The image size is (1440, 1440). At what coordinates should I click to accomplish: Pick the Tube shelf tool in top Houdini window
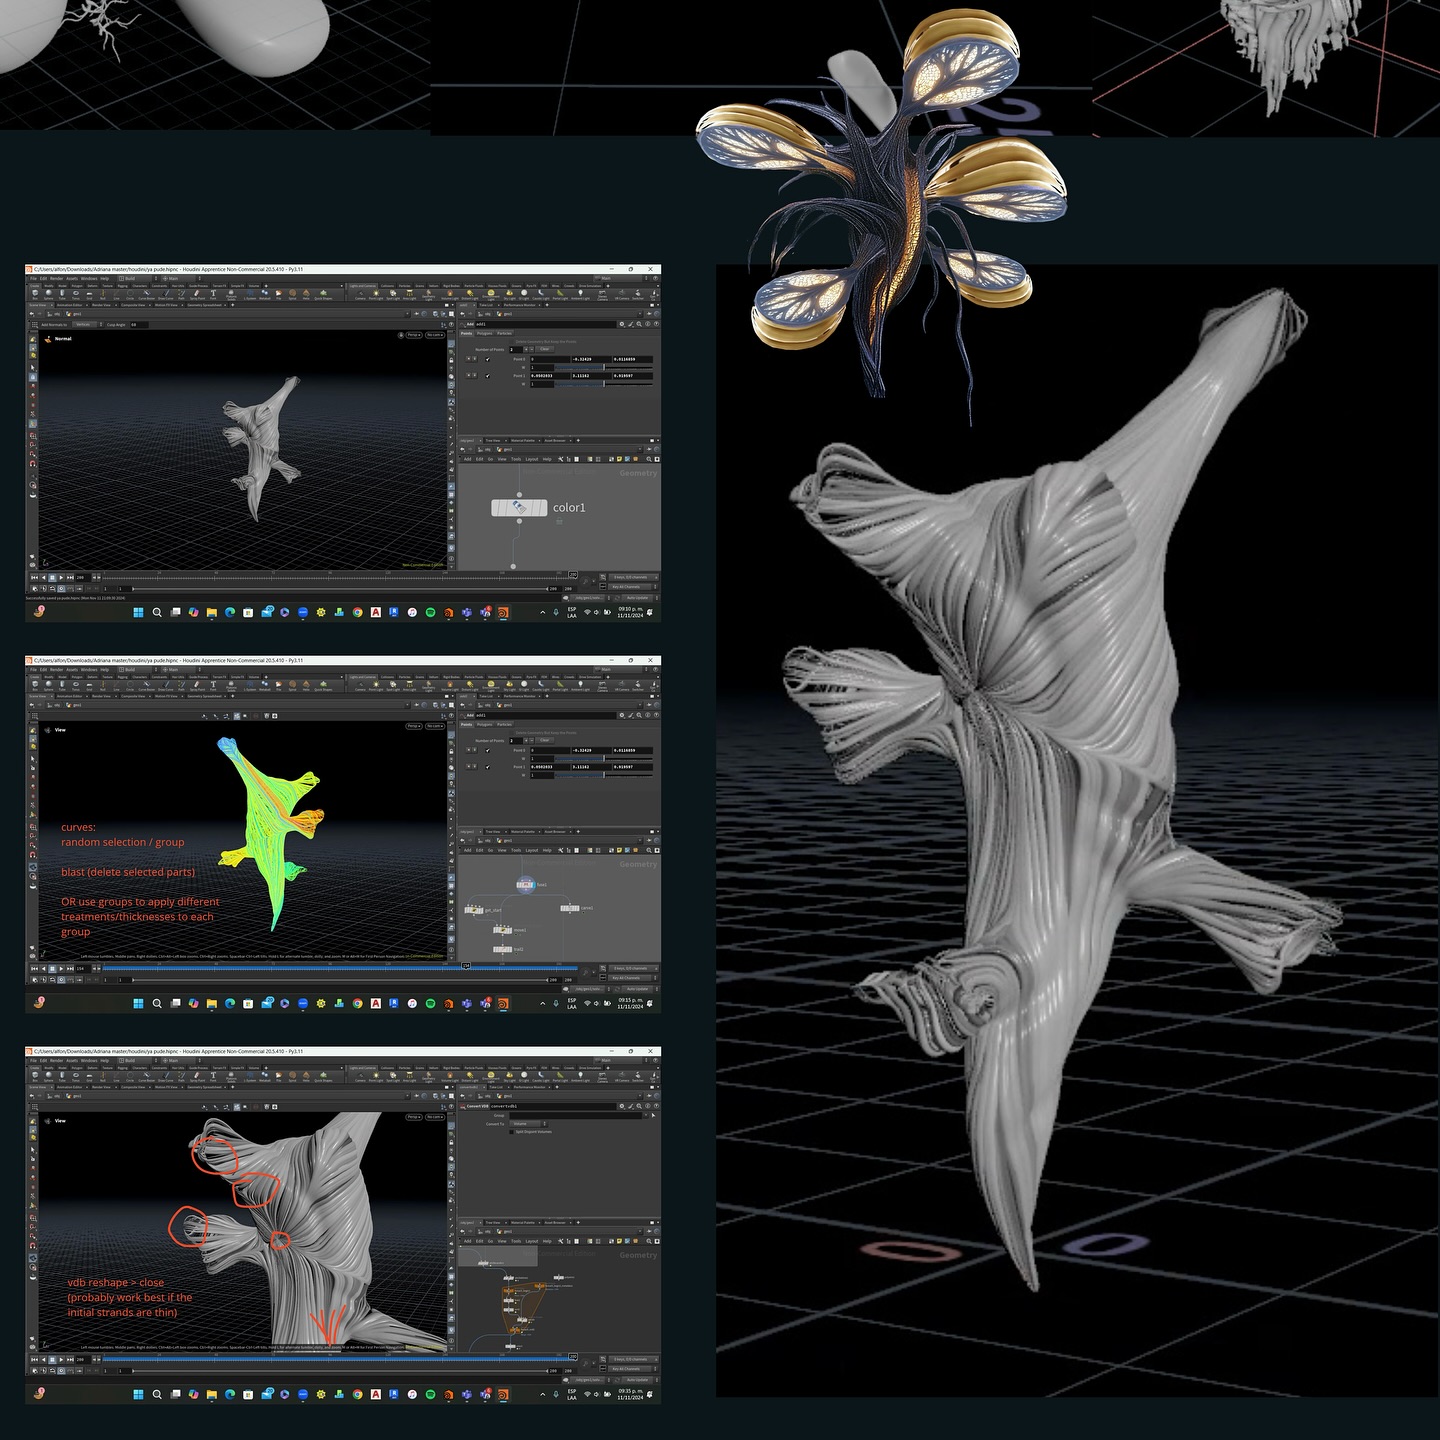pos(62,295)
